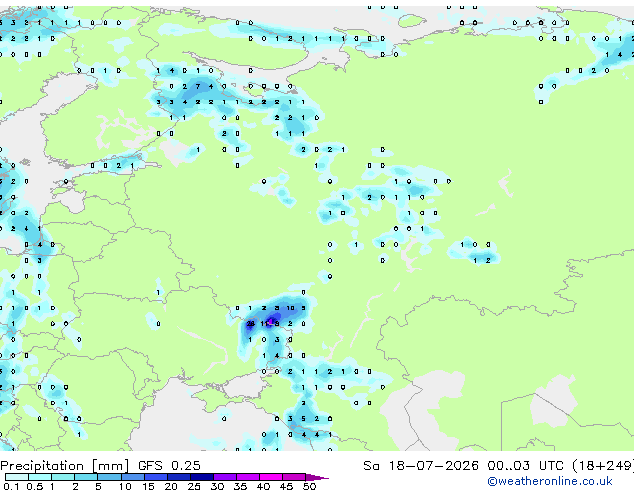This screenshot has height=490, width=634.
Task: Select the '00..03 UTC' time range text
Action: click(525, 466)
